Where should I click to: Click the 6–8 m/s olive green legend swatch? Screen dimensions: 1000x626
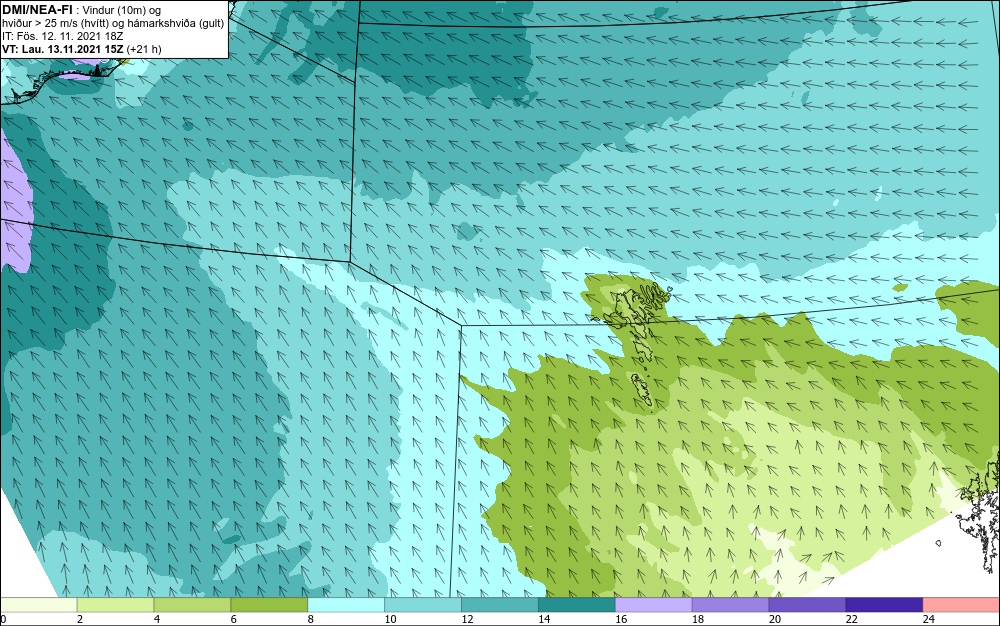click(269, 605)
